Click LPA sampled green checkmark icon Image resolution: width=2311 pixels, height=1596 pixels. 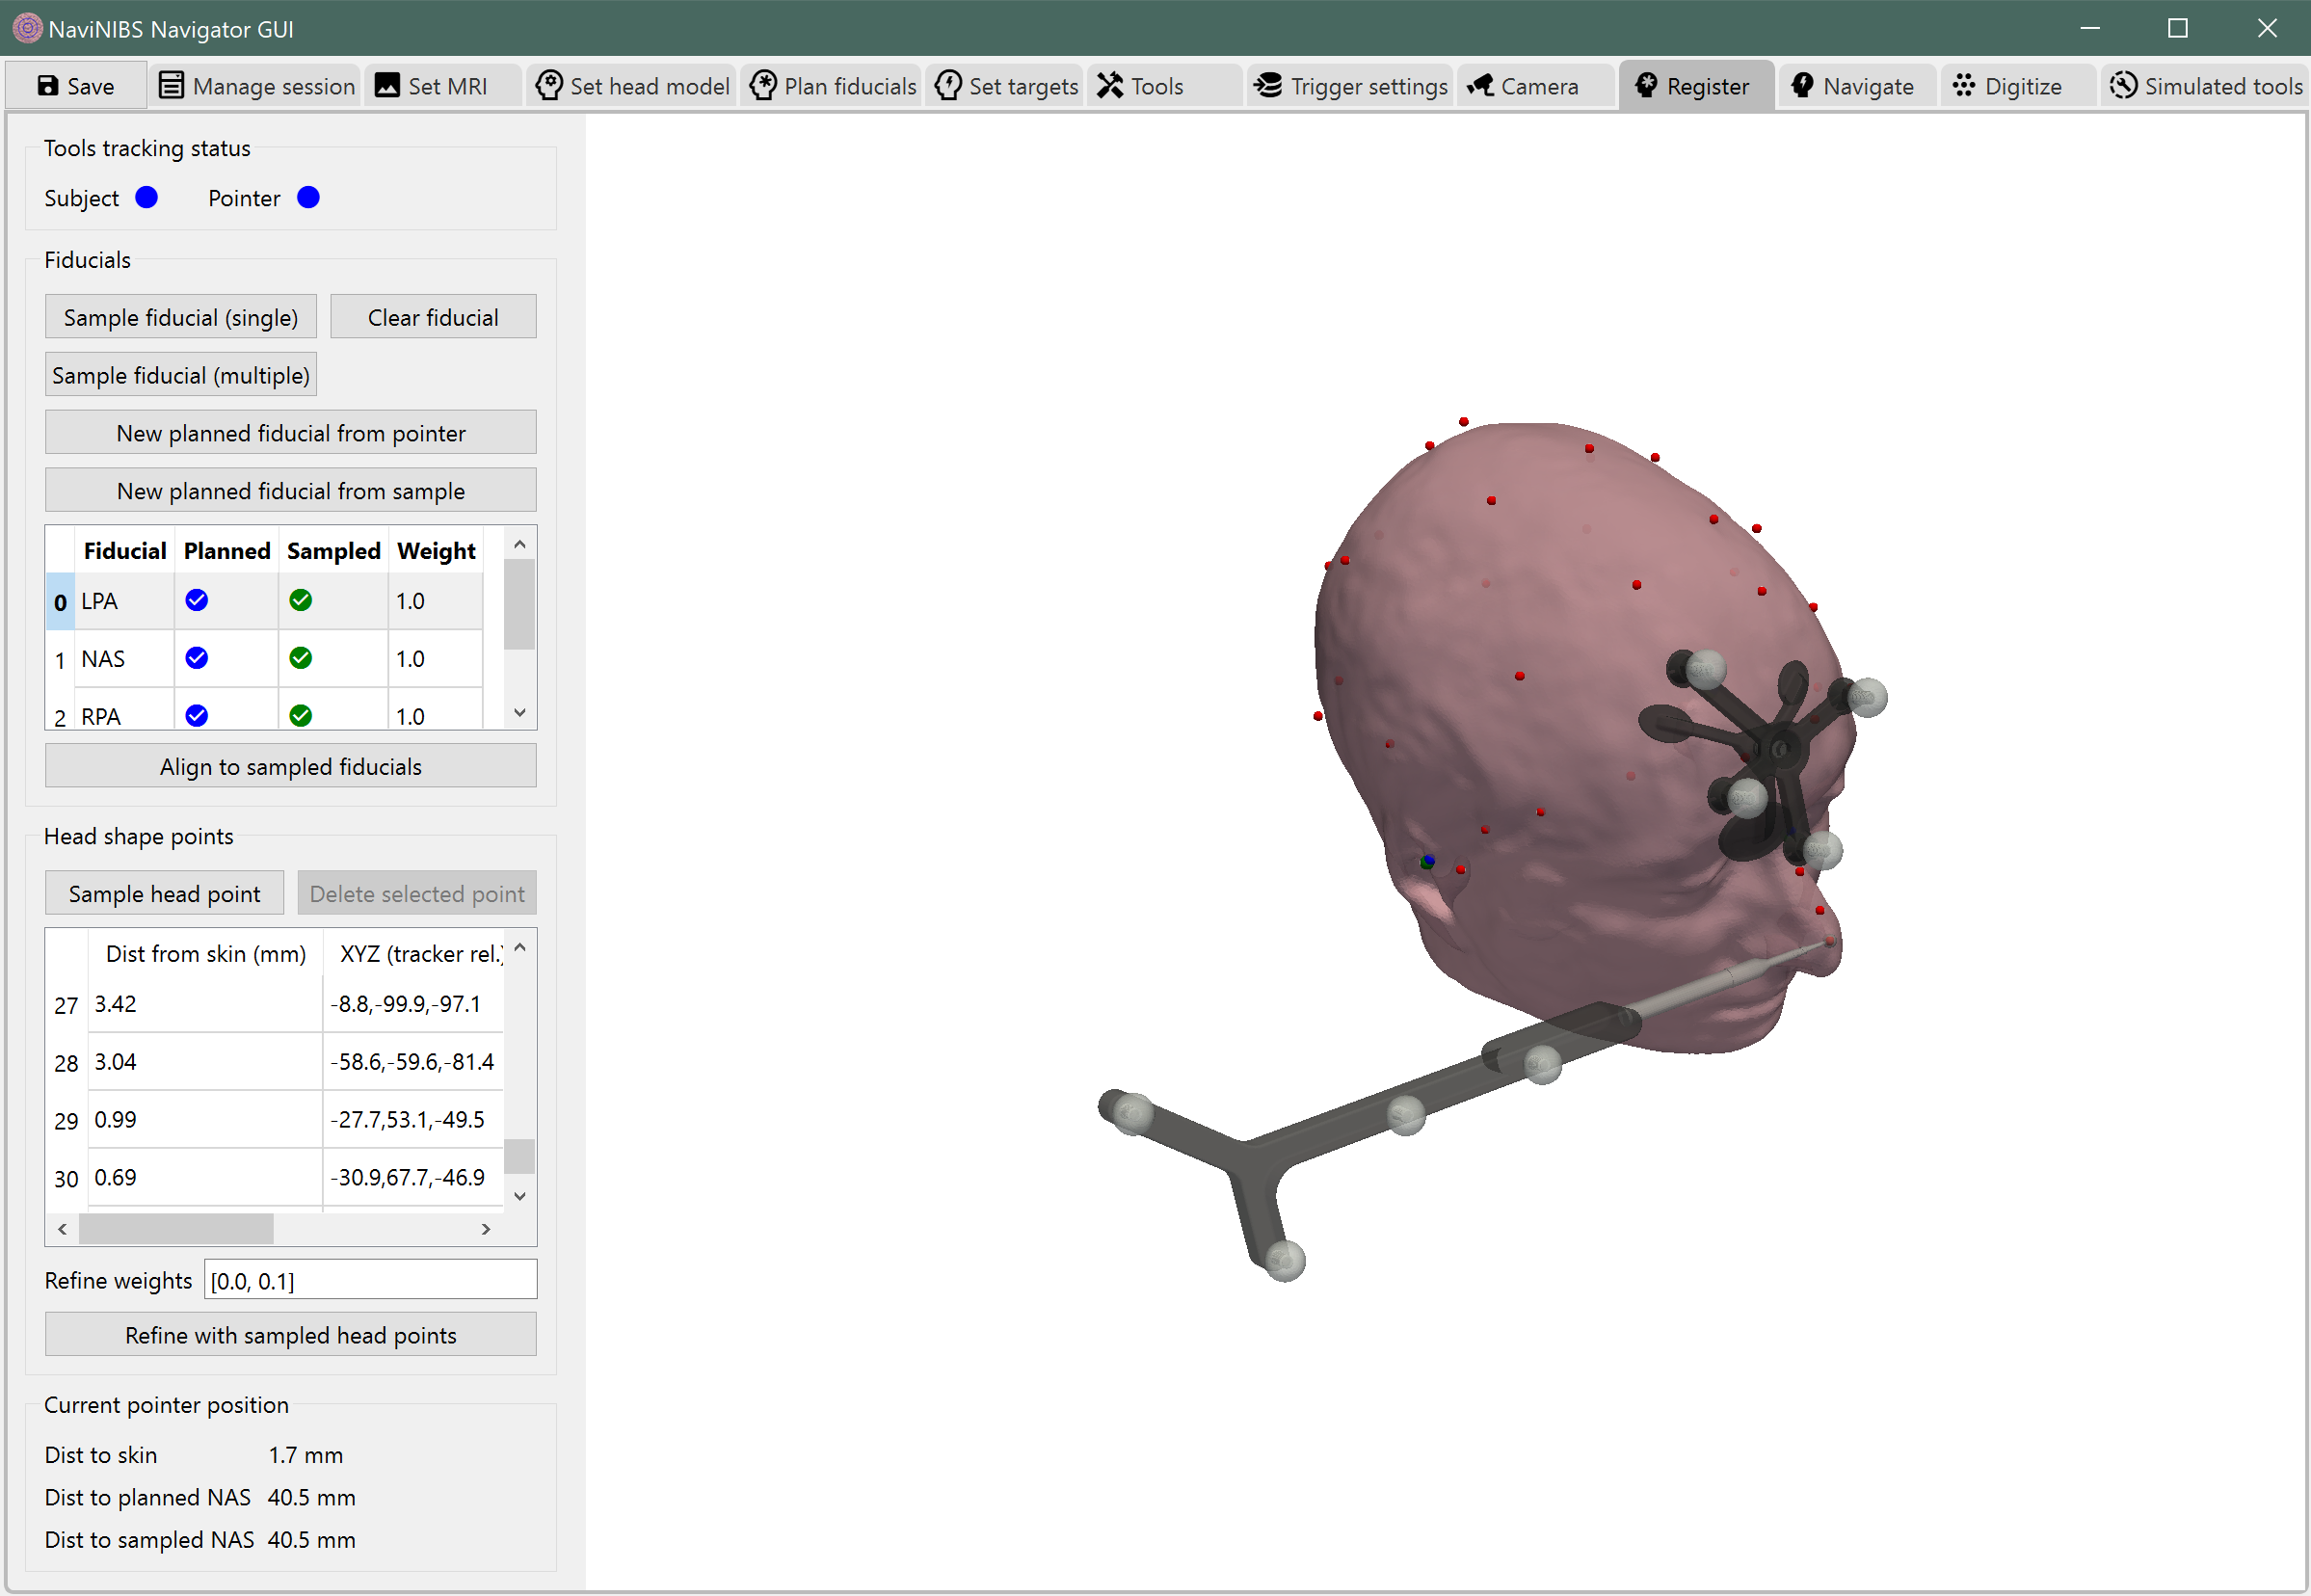click(300, 600)
